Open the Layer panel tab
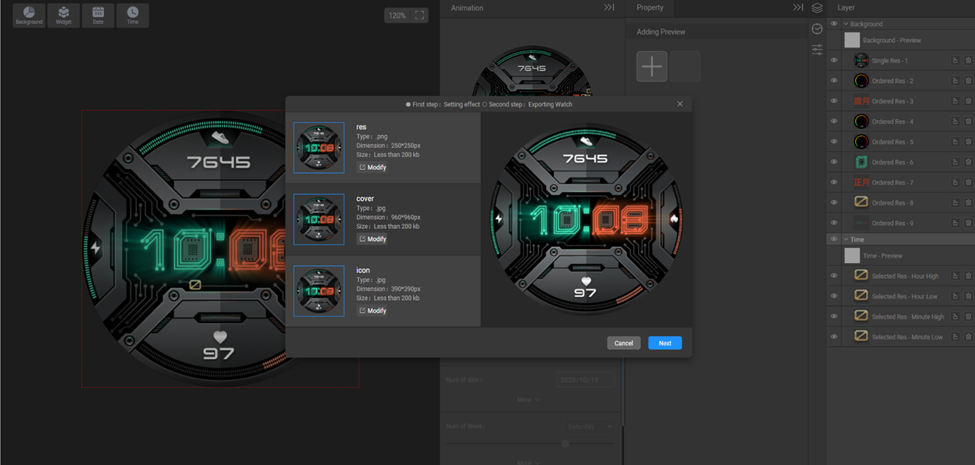 846,8
